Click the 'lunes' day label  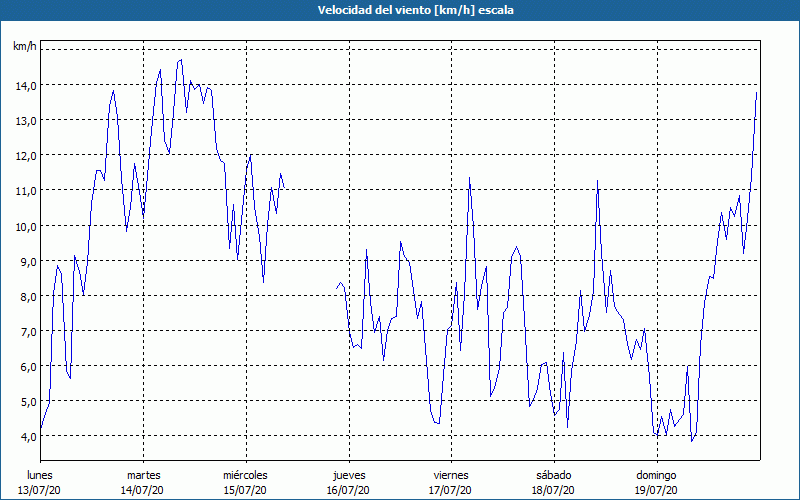(x=40, y=475)
